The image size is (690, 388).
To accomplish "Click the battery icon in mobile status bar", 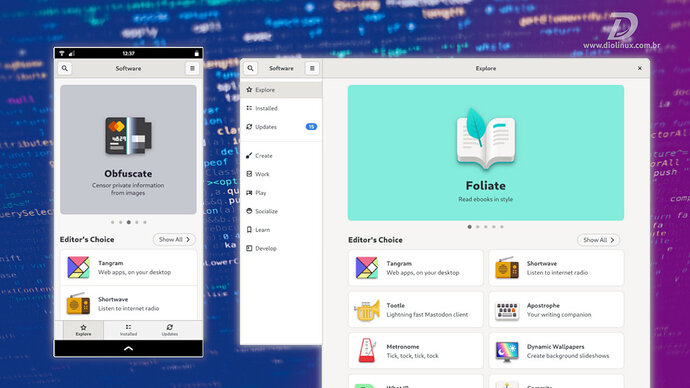I will click(x=197, y=53).
